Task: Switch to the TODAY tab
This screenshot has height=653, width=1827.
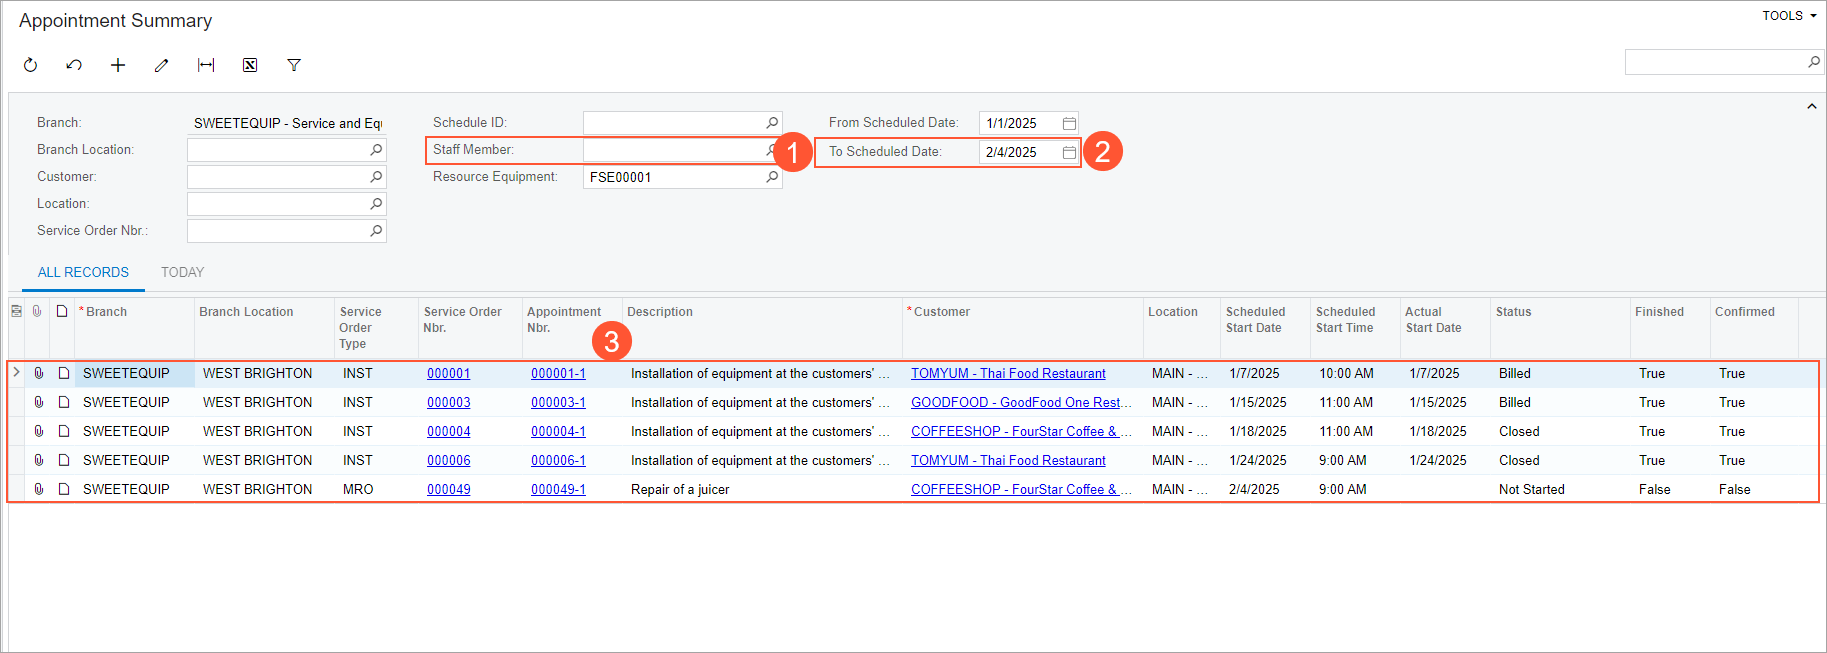Action: (182, 272)
